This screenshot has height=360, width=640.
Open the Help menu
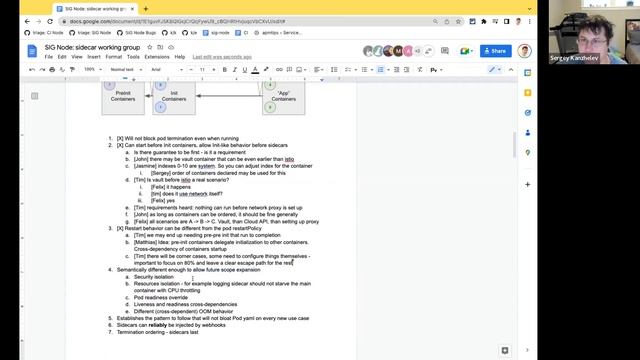180,57
